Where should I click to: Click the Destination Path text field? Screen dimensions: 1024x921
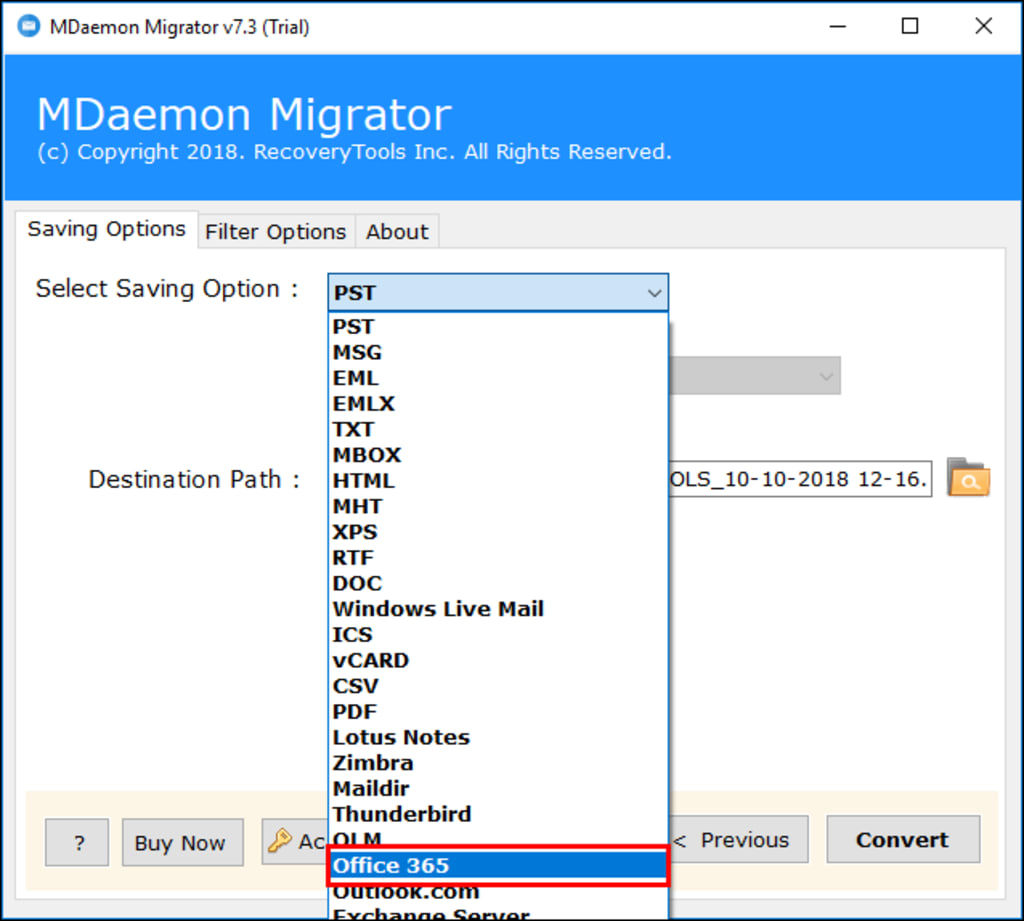click(800, 479)
